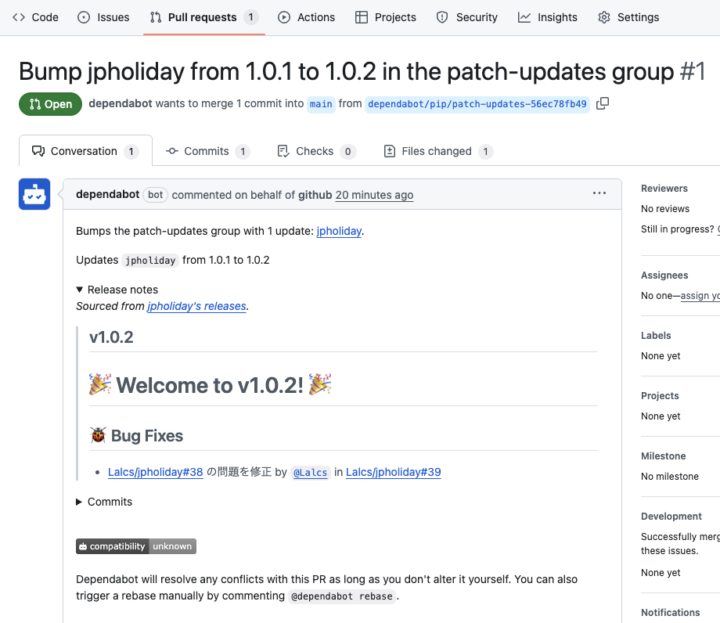
Task: Open the Code repository tab
Action: [35, 17]
